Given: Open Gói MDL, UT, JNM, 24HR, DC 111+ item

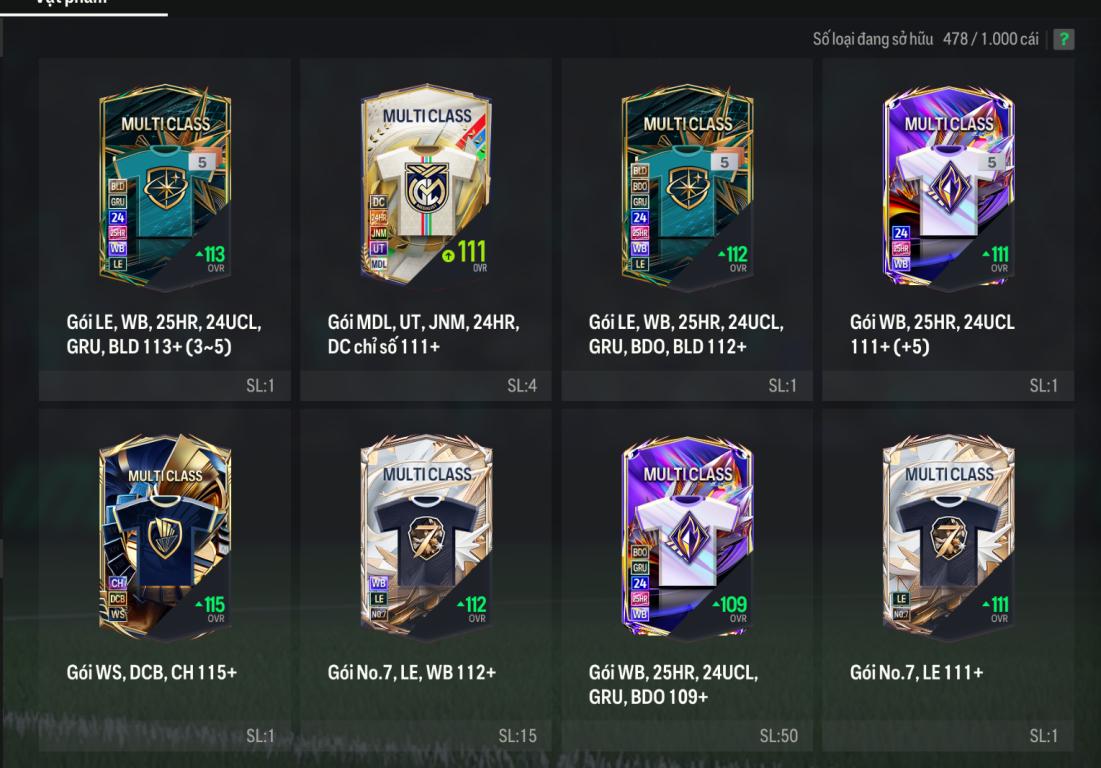Looking at the screenshot, I should point(423,334).
